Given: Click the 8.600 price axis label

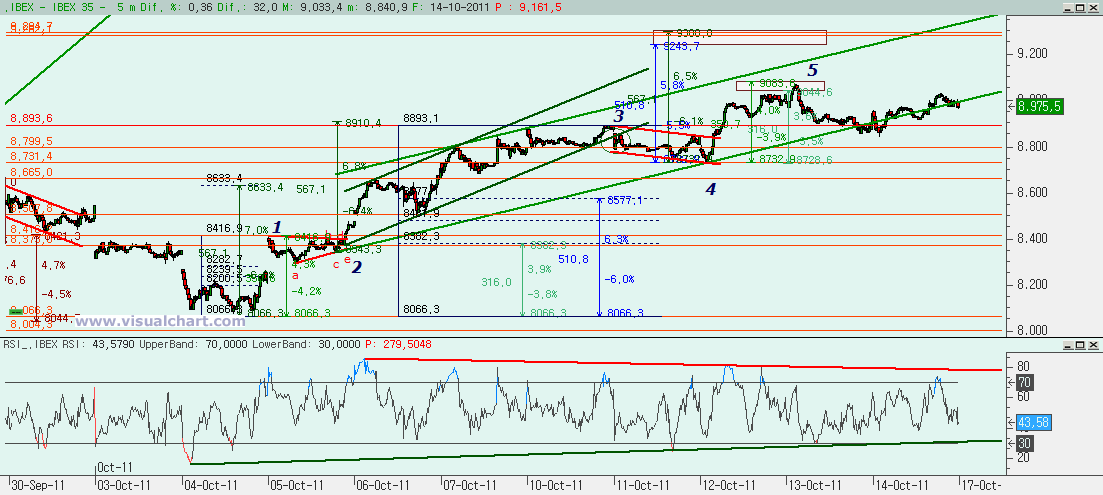Looking at the screenshot, I should 1033,193.
